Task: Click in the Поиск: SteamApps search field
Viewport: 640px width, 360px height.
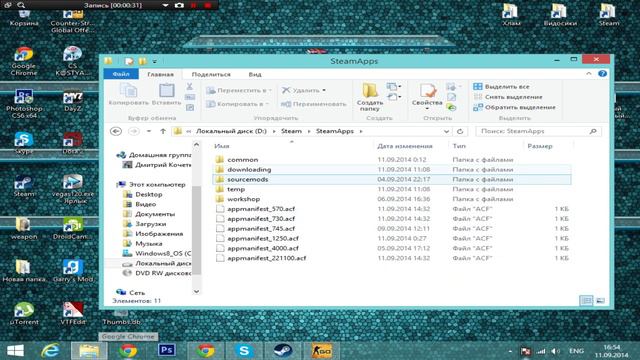Action: [538, 131]
